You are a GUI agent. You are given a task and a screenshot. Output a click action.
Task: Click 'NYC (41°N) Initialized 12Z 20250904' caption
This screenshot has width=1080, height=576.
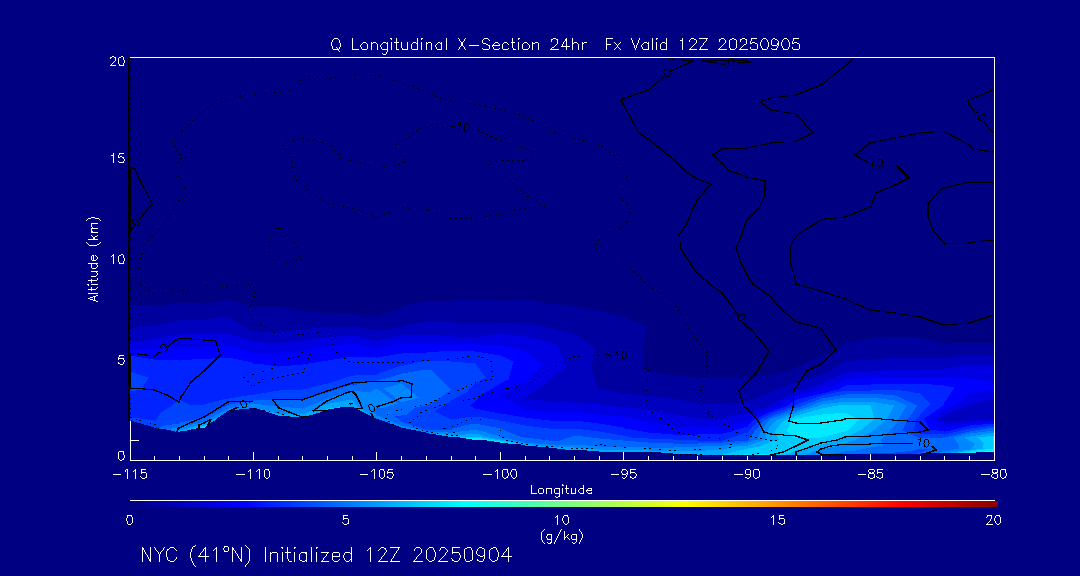(x=326, y=555)
